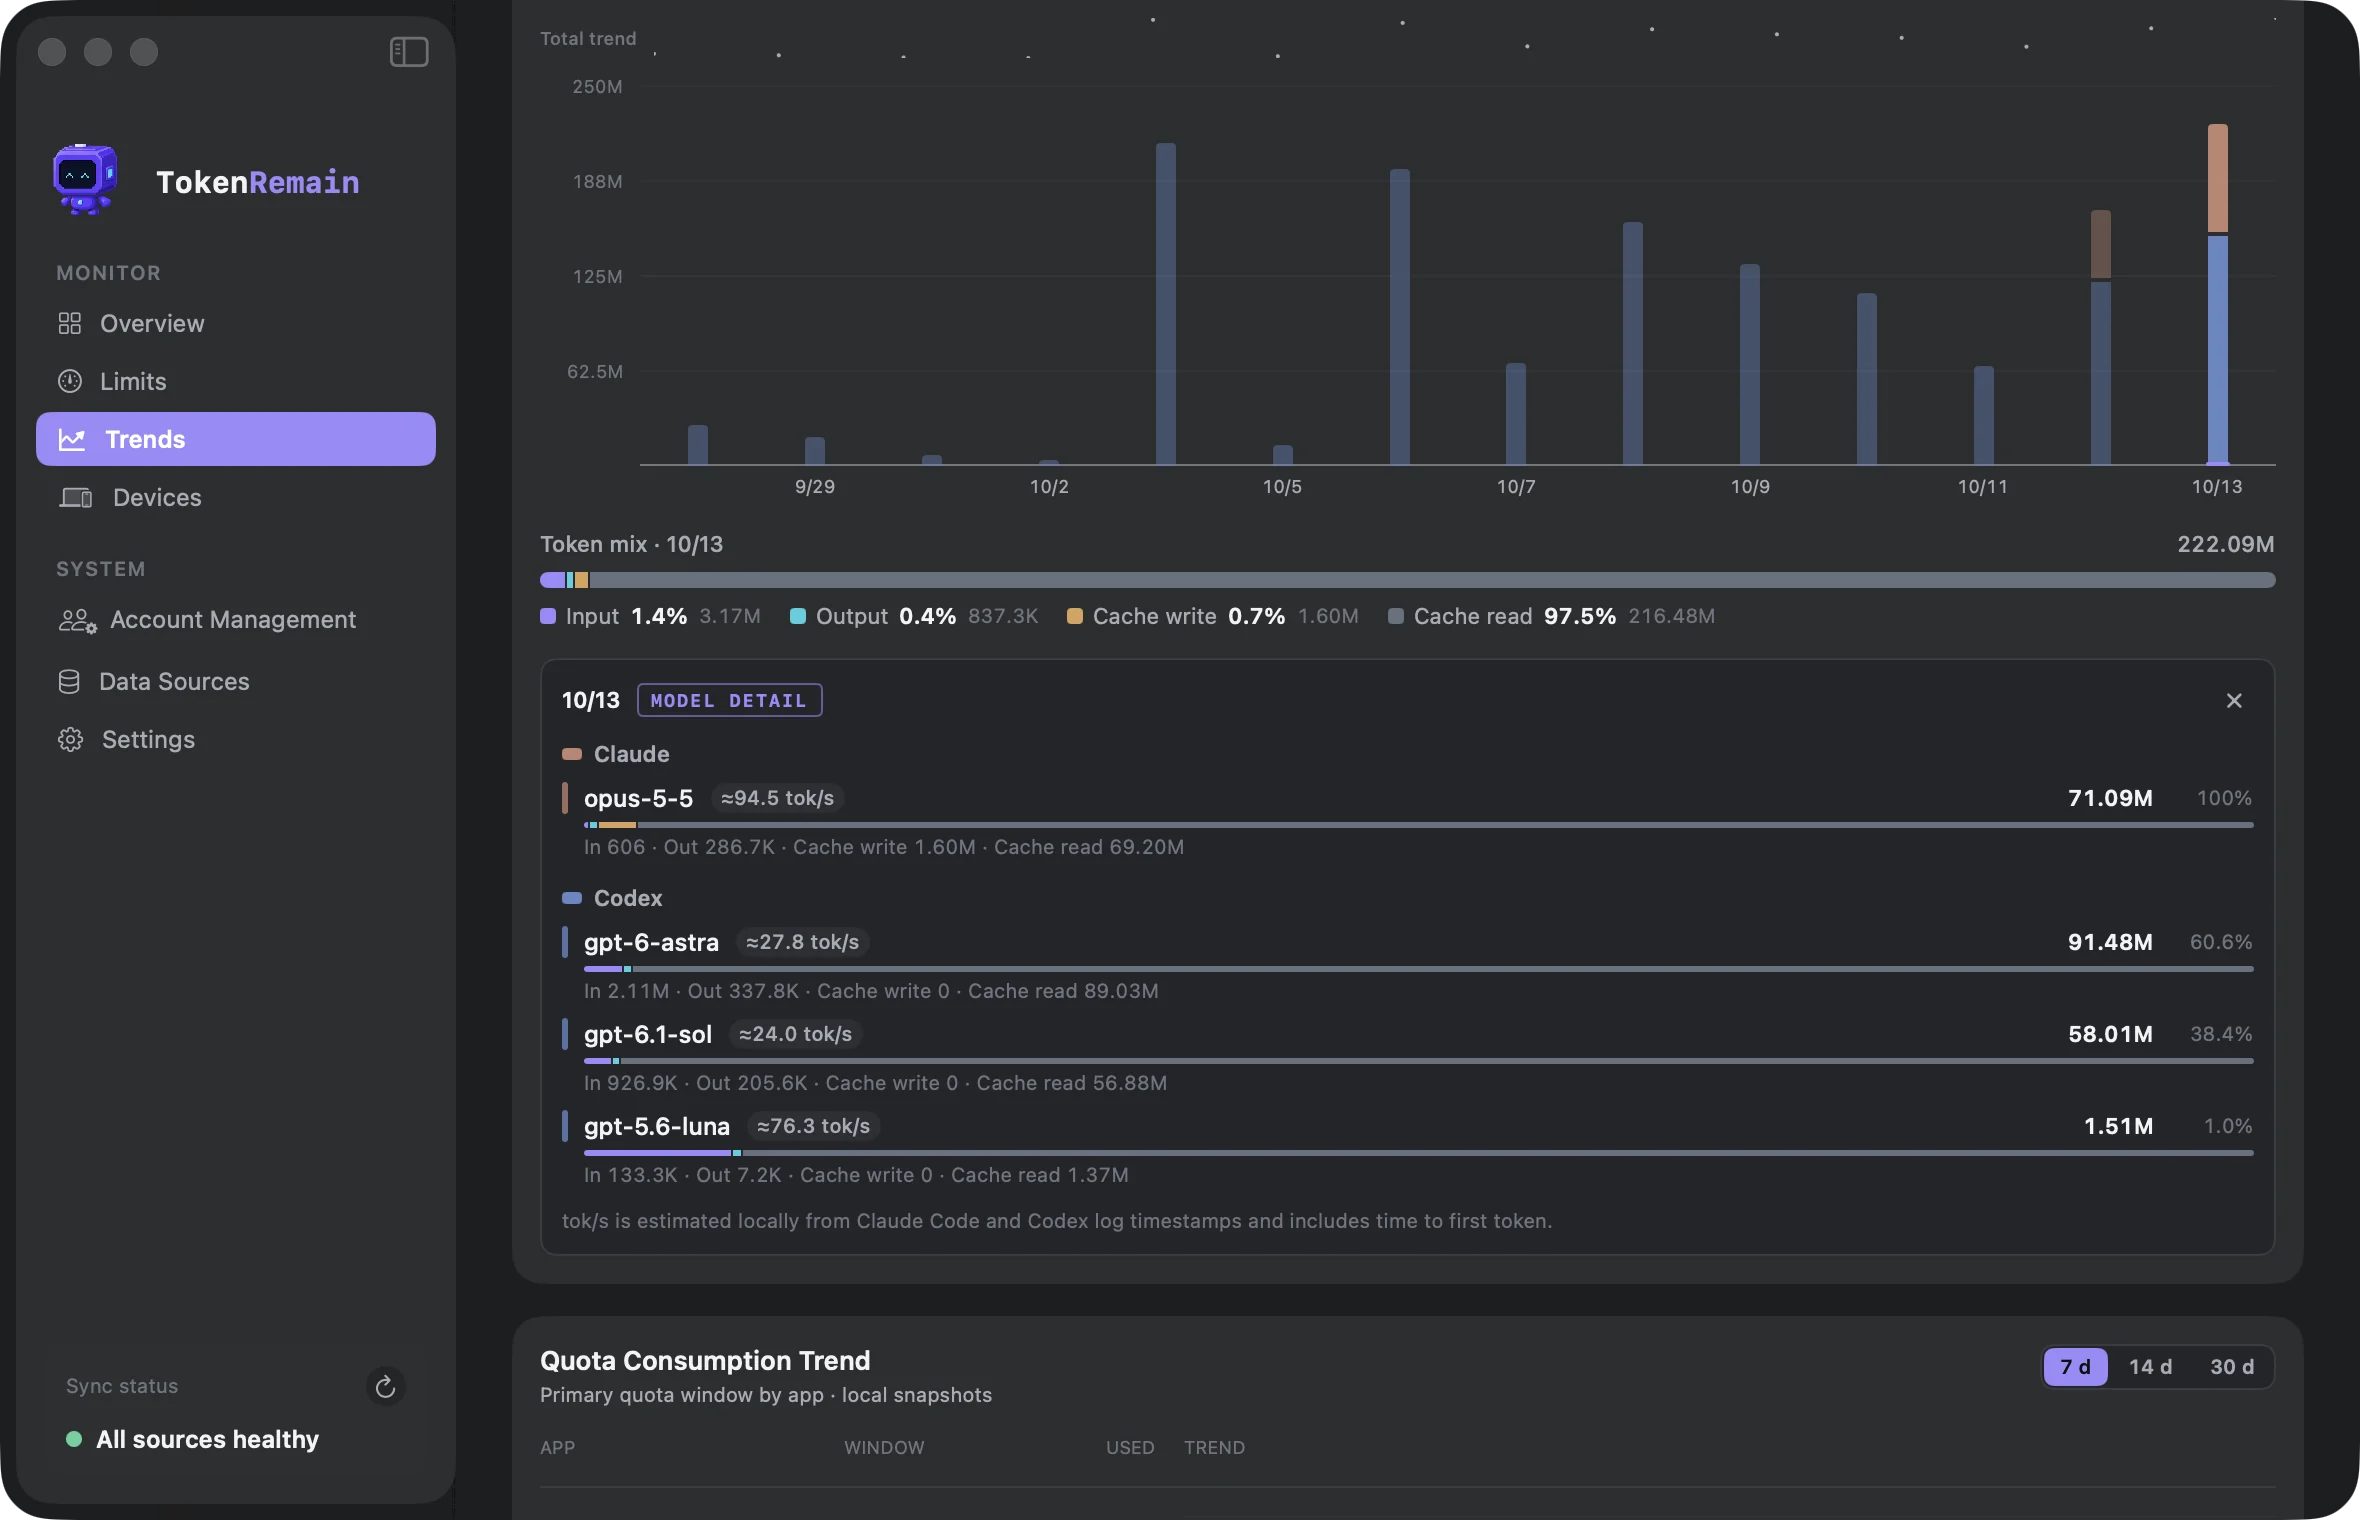The image size is (2360, 1520).
Task: Select the gpt-5.6-luna model row
Action: pyautogui.click(x=1407, y=1150)
